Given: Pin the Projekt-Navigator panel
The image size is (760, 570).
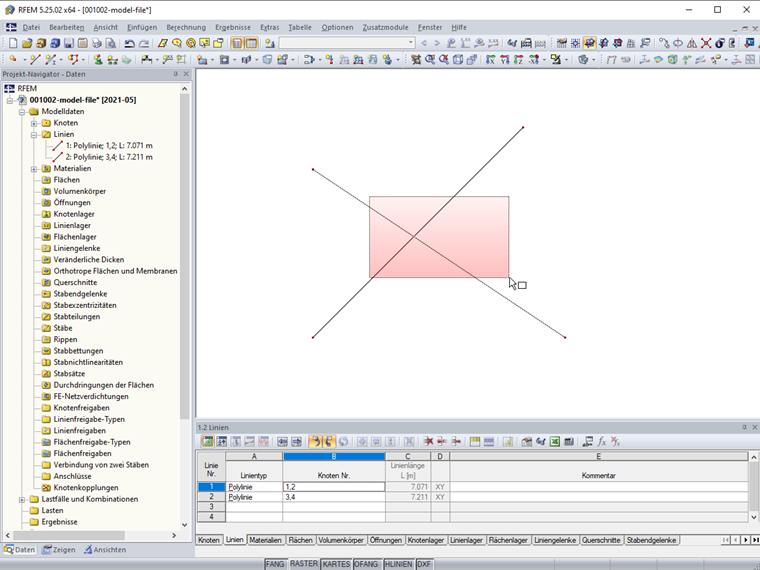Looking at the screenshot, I should click(175, 74).
